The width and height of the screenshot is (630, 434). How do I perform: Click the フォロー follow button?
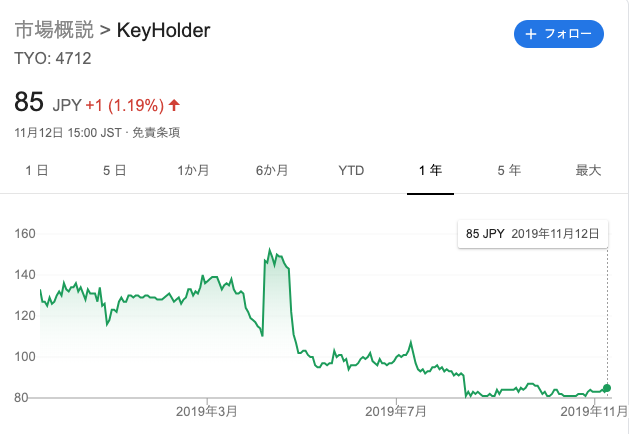pos(558,34)
